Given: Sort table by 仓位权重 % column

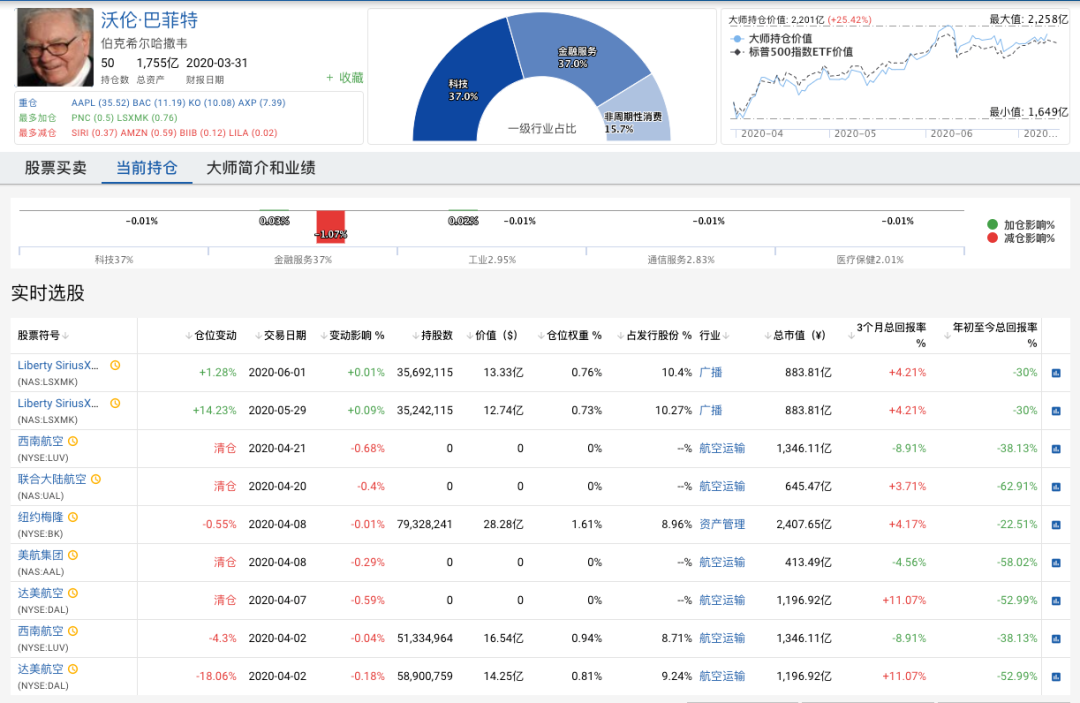Looking at the screenshot, I should (x=570, y=335).
